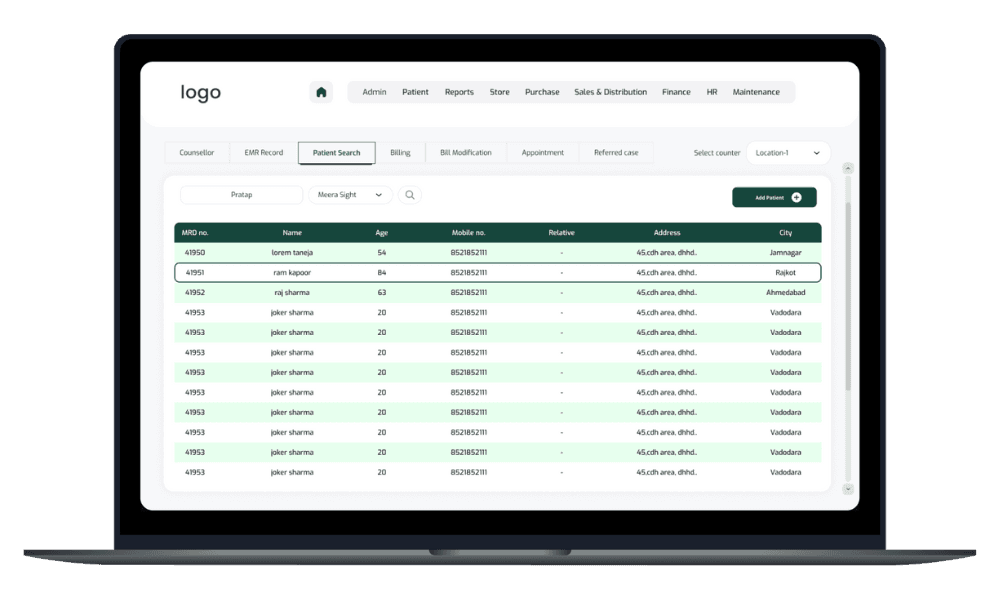1000x600 pixels.
Task: Open the Purchase menu
Action: pos(541,92)
